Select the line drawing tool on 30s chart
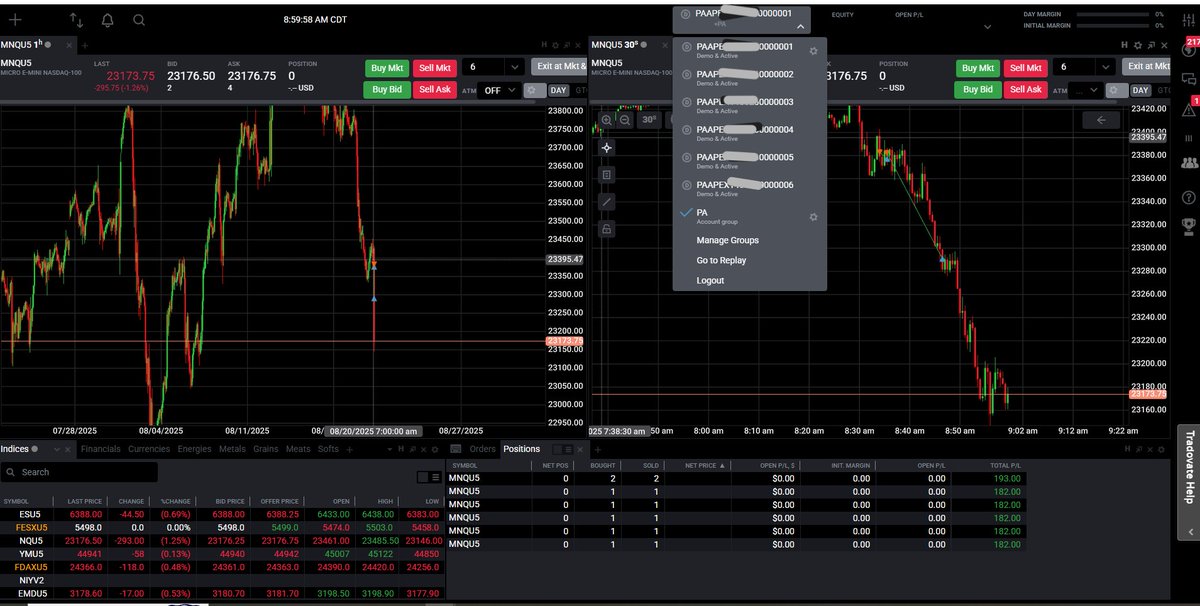The height and width of the screenshot is (606, 1200). pyautogui.click(x=607, y=202)
